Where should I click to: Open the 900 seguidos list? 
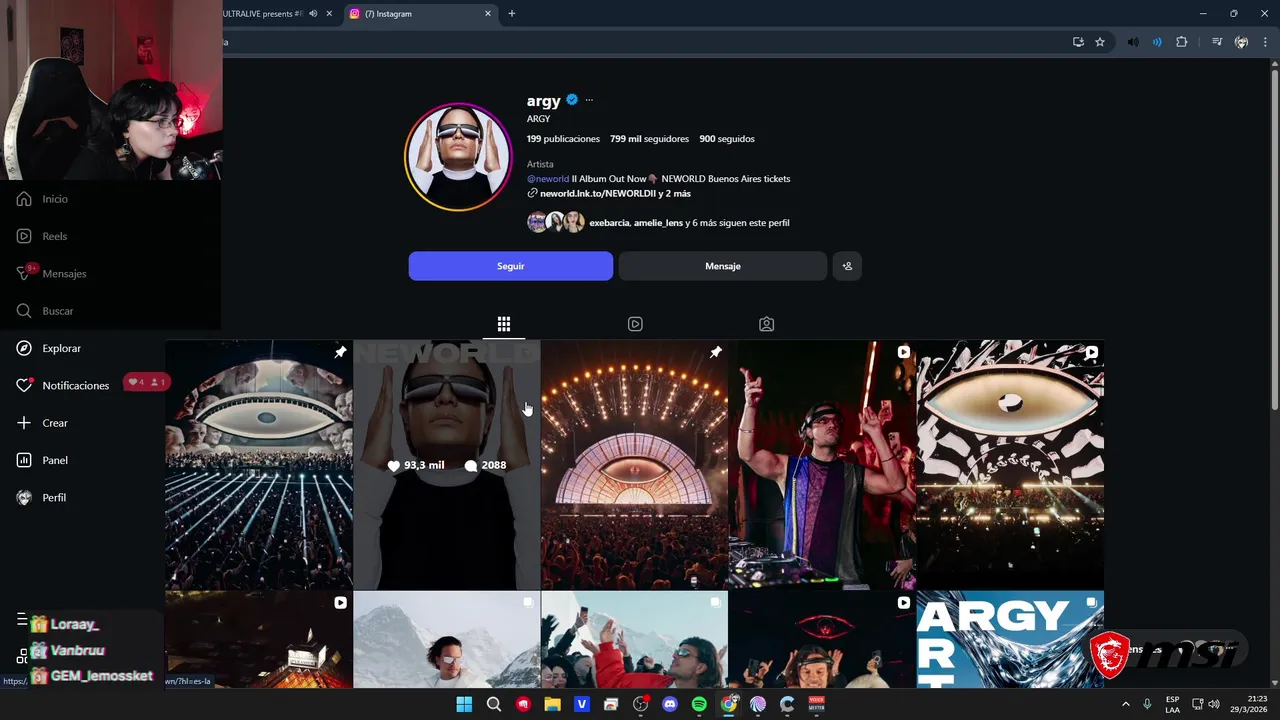pos(727,139)
